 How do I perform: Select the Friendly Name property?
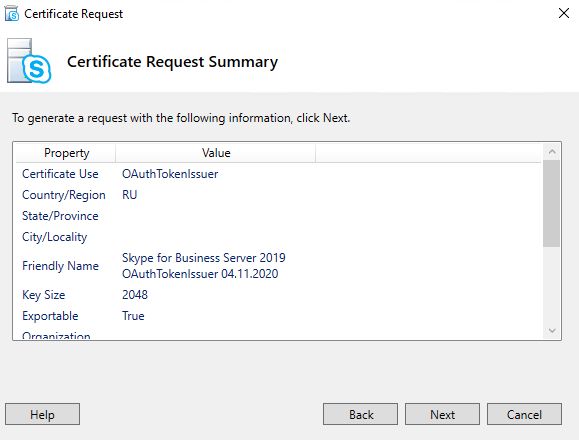pos(60,265)
